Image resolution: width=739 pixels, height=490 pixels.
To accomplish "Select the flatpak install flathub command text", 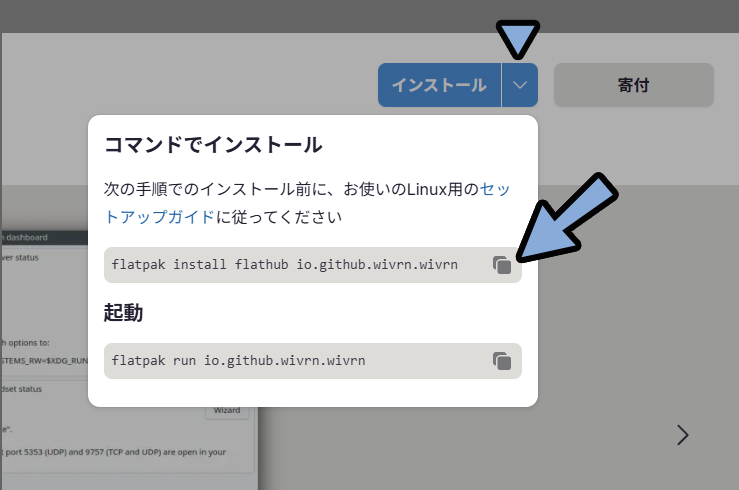I will (x=284, y=265).
